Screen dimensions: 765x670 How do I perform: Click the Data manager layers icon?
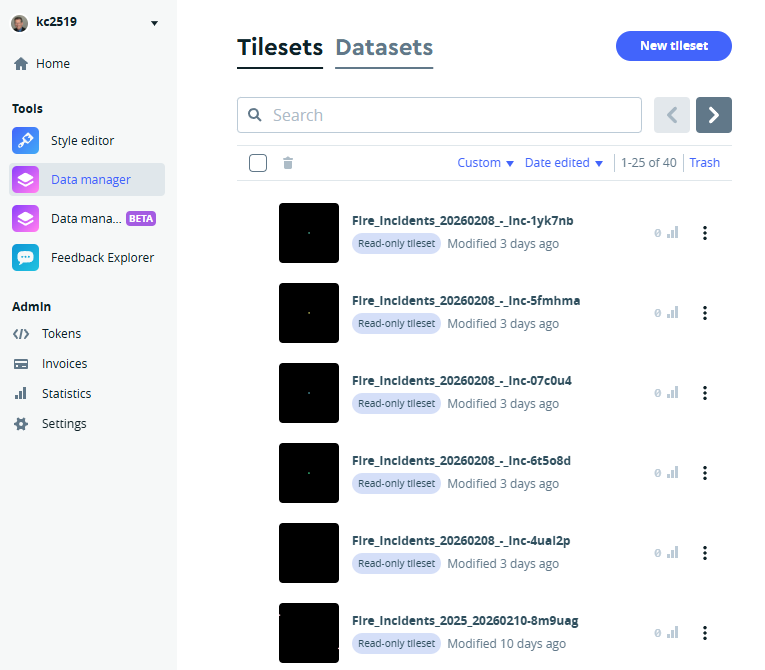click(x=26, y=180)
